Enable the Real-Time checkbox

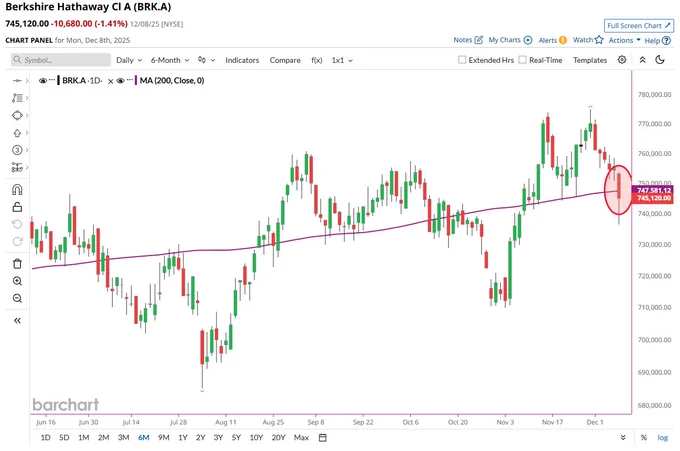tap(523, 60)
